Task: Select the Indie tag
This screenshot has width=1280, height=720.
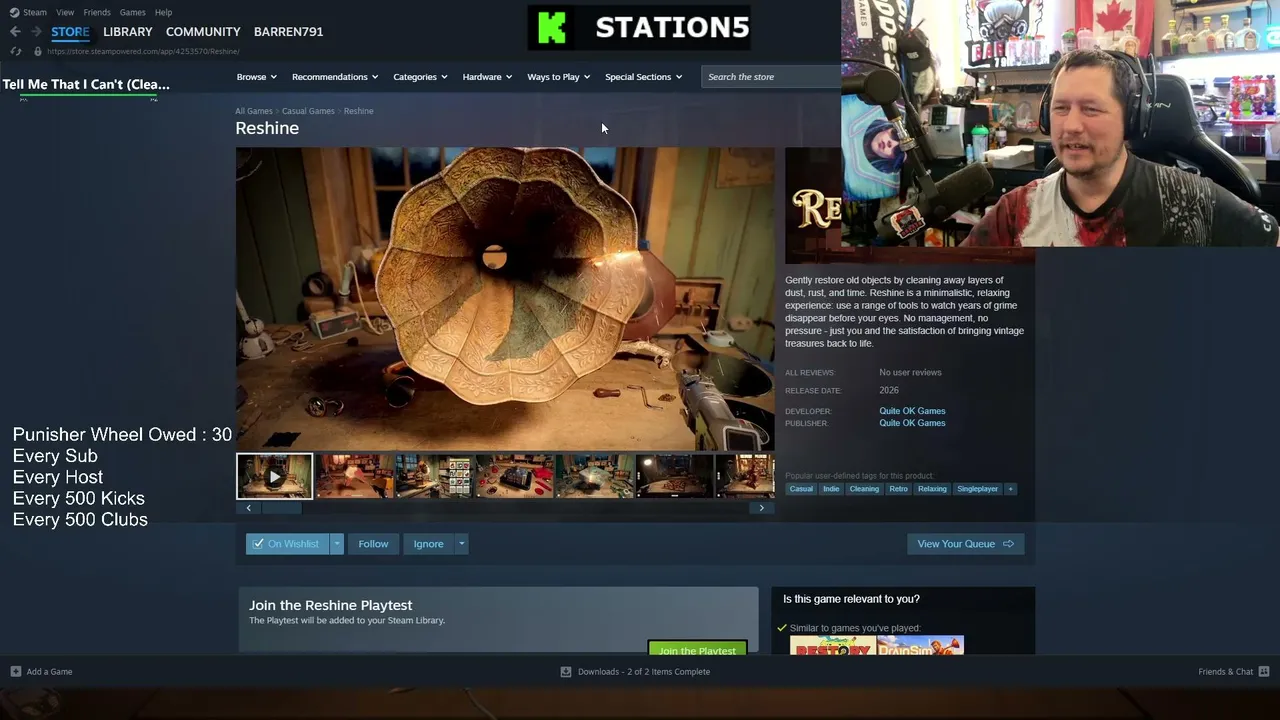Action: pos(831,489)
